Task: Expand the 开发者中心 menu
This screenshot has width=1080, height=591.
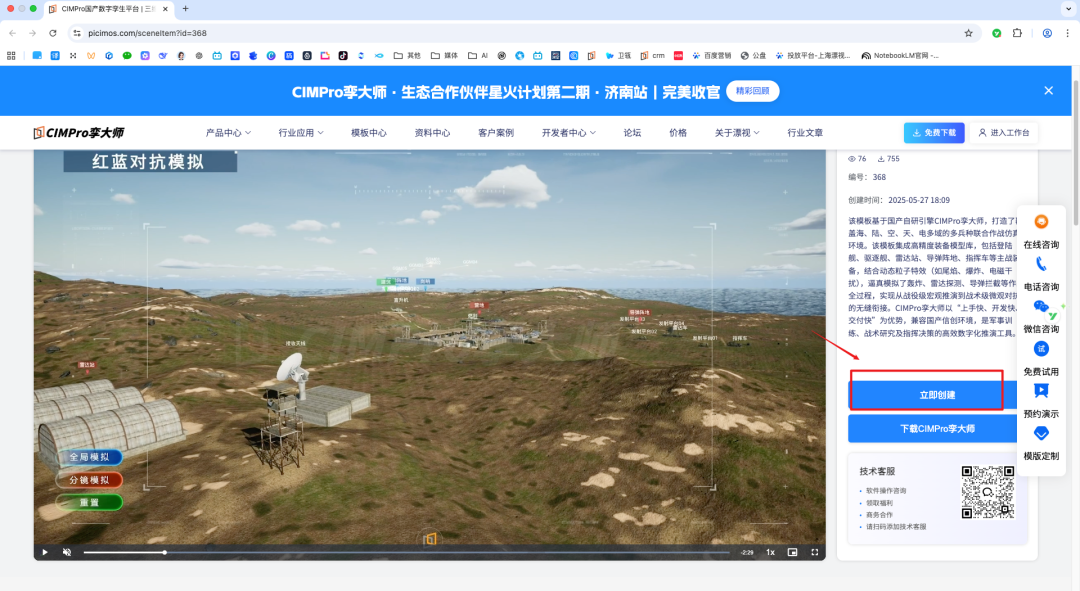Action: click(x=568, y=132)
